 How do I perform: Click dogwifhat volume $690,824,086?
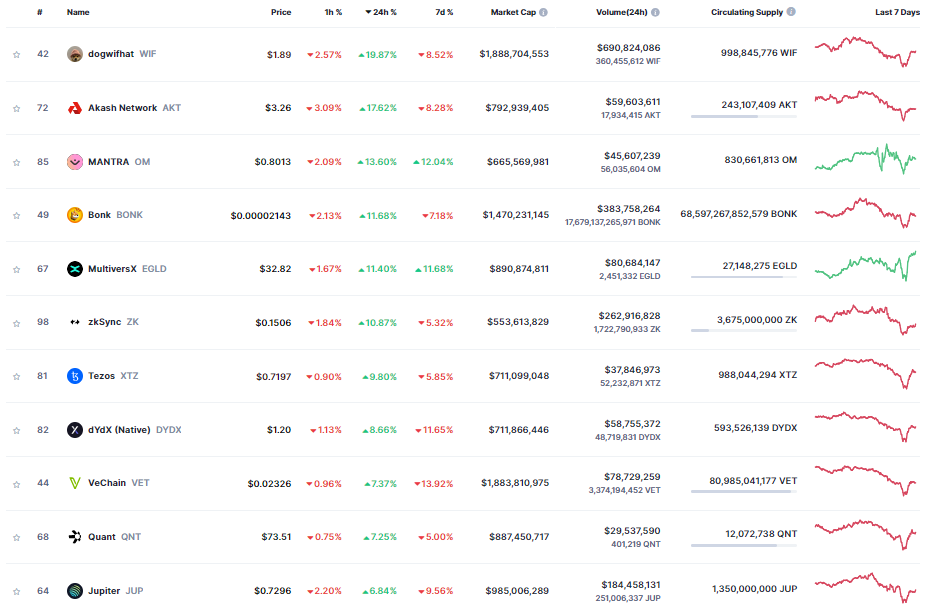click(x=629, y=48)
